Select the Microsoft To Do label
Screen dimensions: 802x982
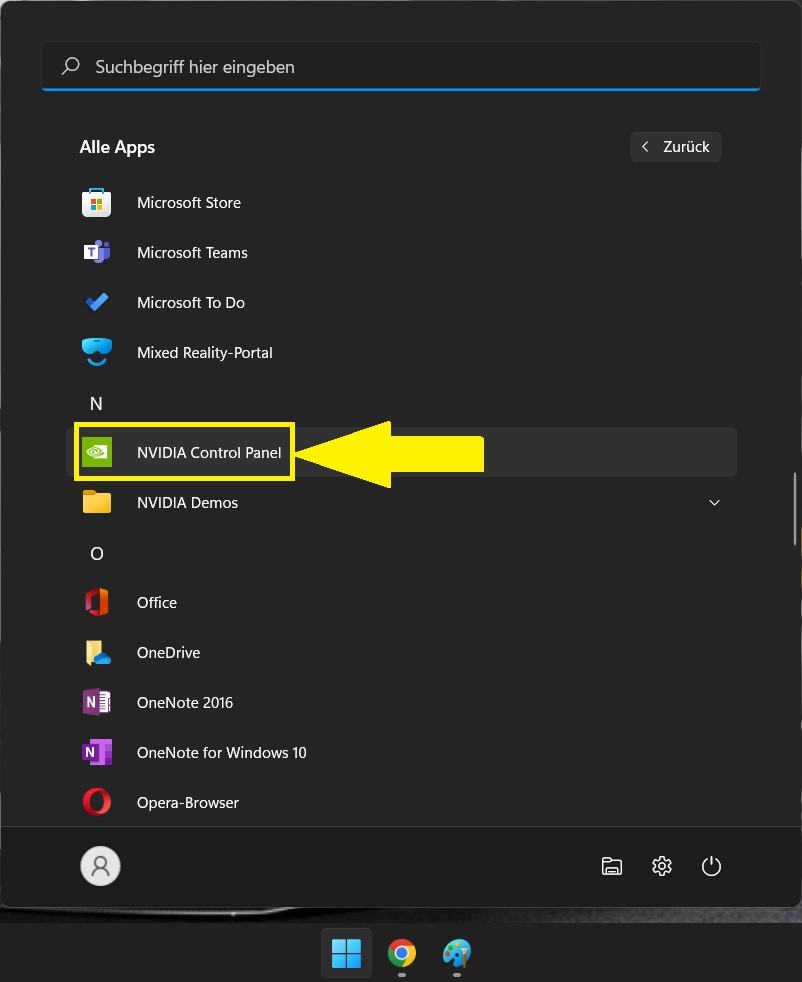(191, 302)
